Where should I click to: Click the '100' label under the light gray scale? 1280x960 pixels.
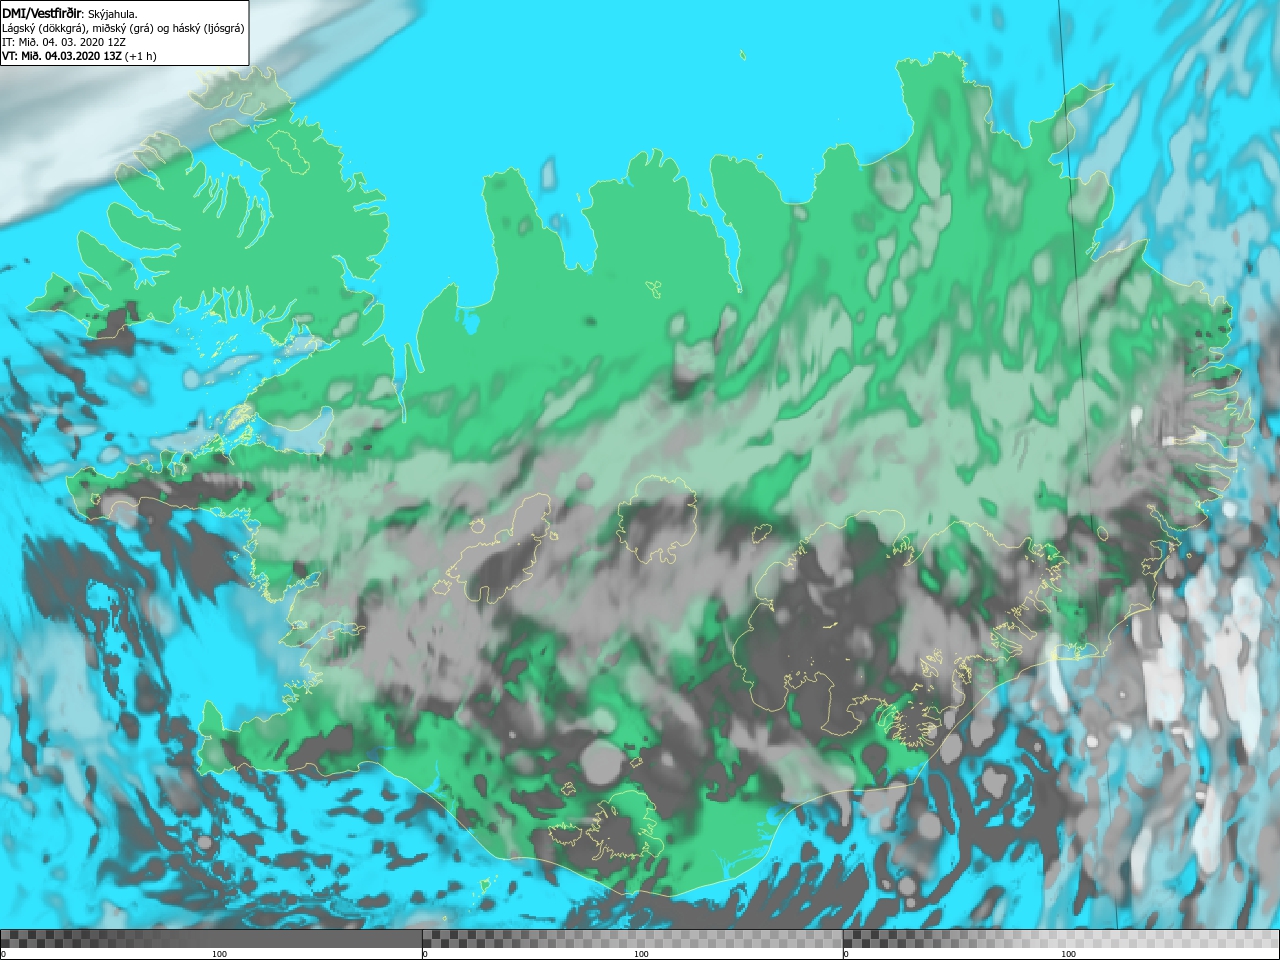(x=1068, y=954)
